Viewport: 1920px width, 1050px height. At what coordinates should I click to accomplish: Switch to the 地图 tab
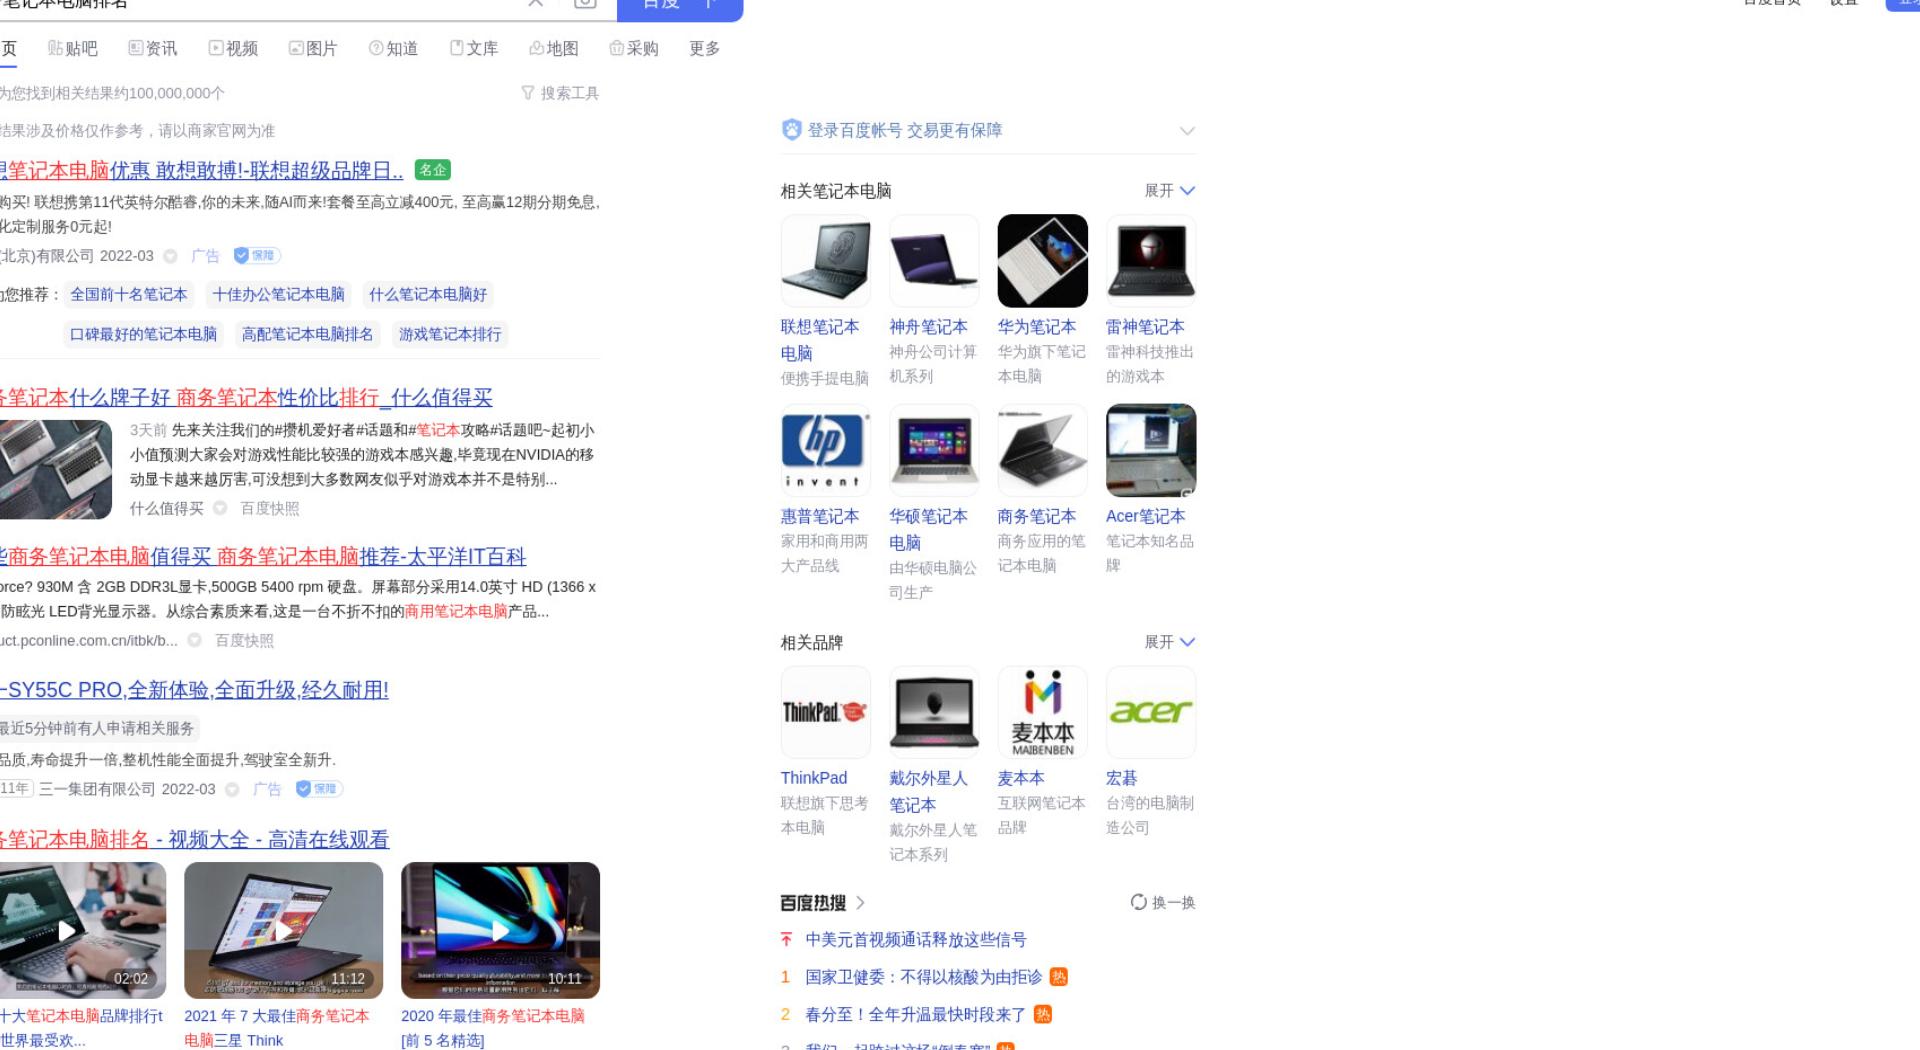pos(553,48)
